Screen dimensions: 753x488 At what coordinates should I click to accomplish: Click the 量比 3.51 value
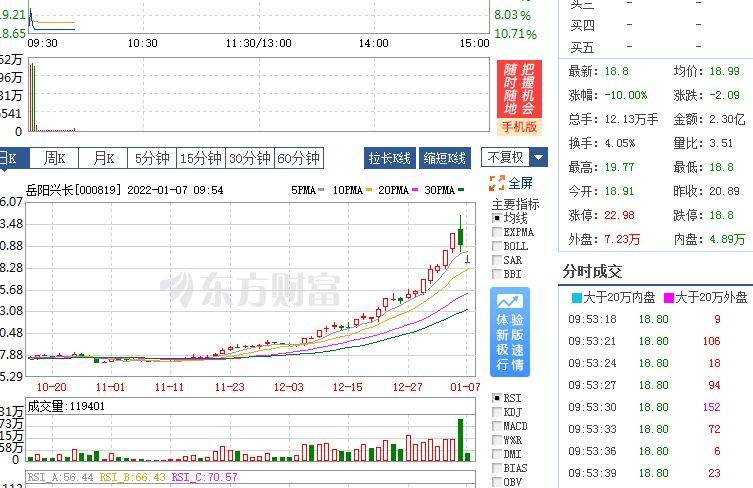[x=721, y=143]
